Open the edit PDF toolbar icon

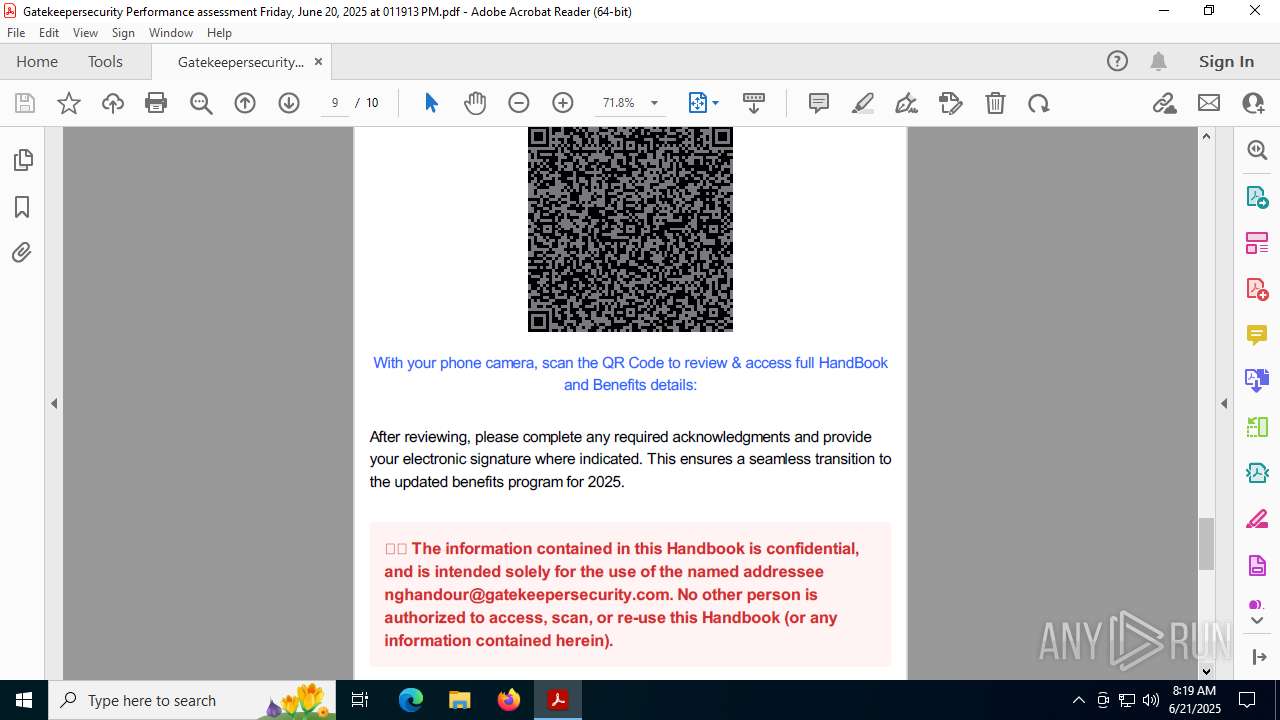[951, 103]
